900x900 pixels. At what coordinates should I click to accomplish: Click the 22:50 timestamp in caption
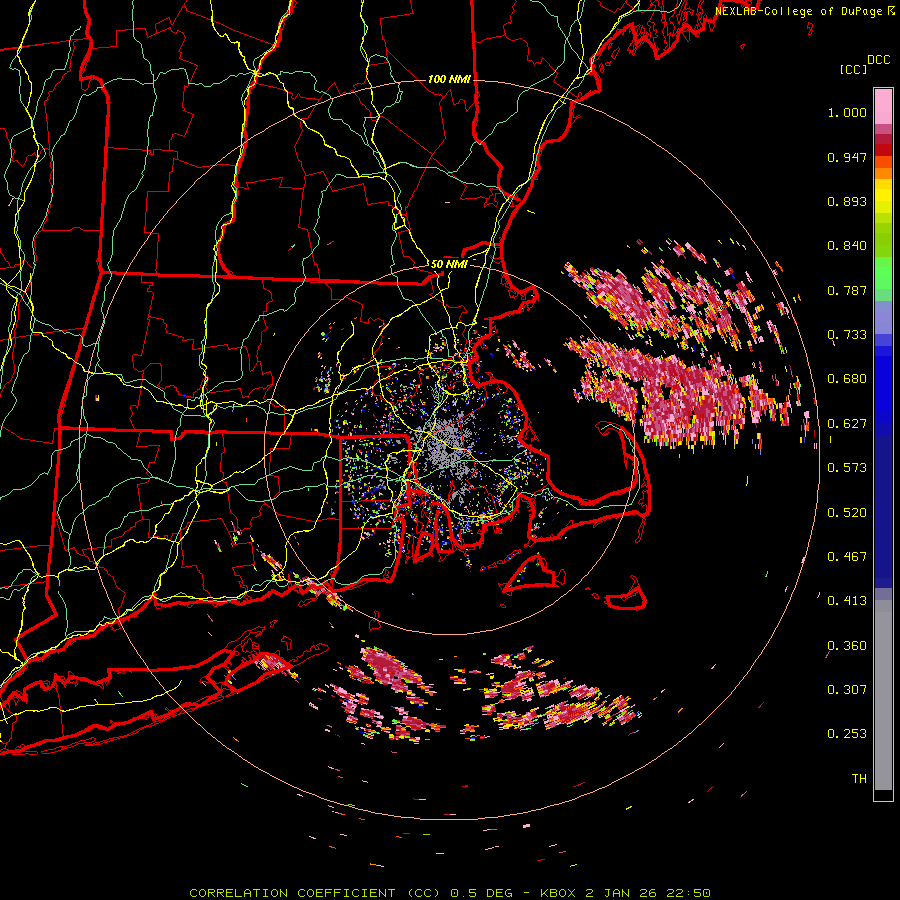click(x=688, y=893)
